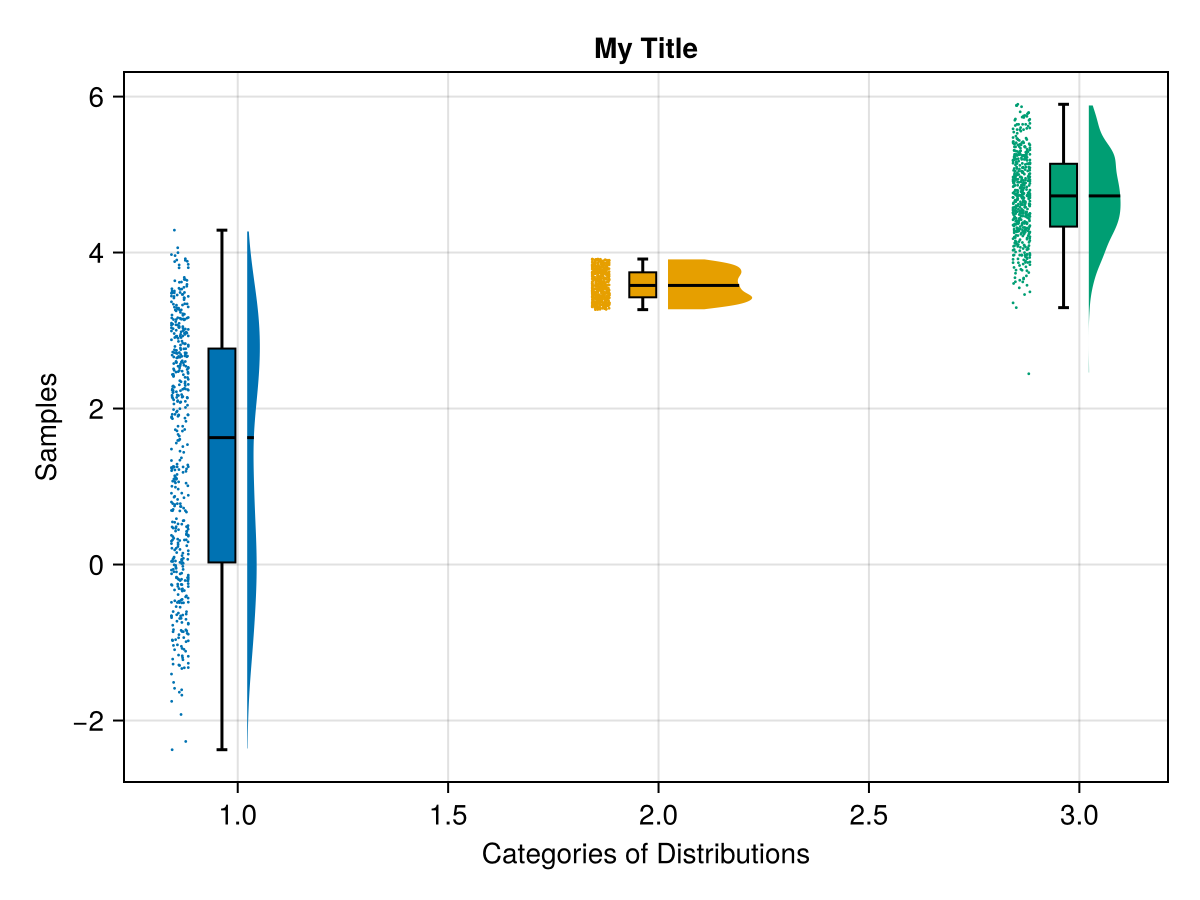
Task: Click the x-axis tick label 1.5
Action: point(447,813)
